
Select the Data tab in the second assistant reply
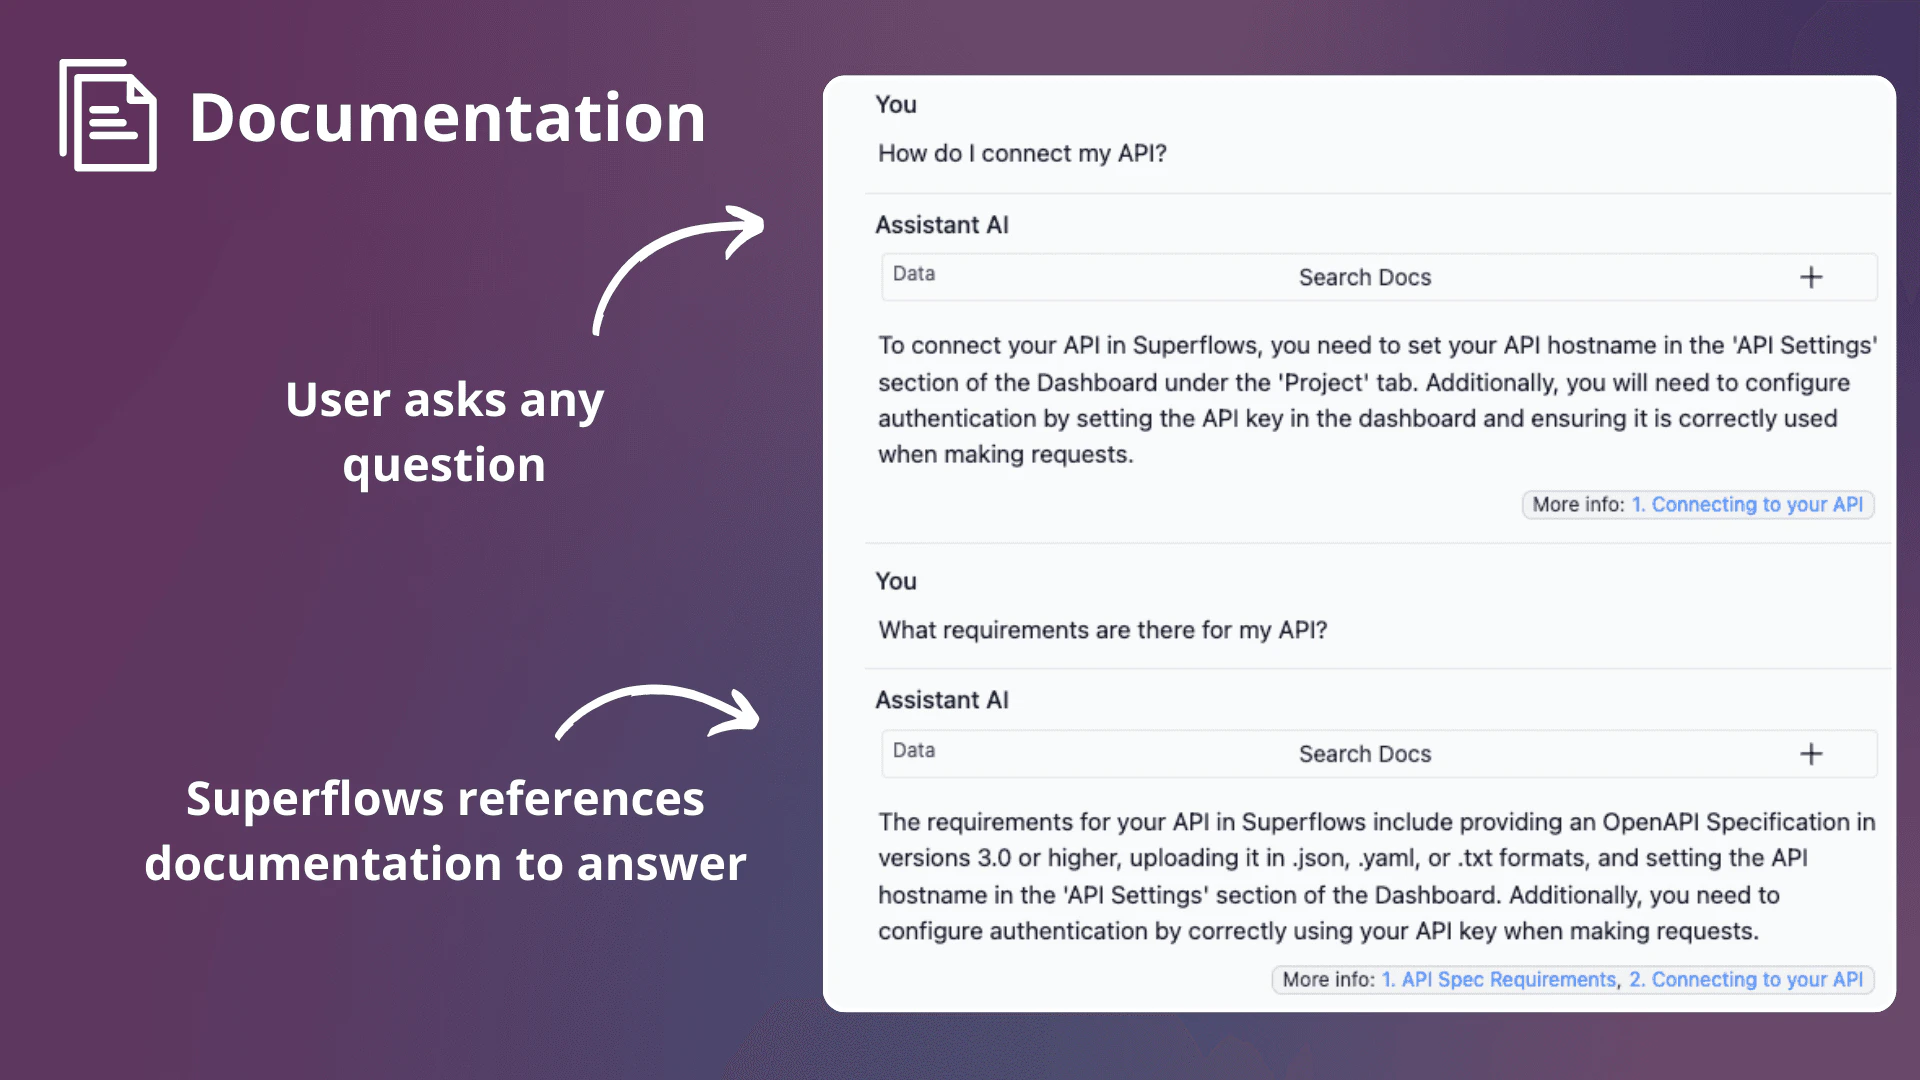click(913, 750)
